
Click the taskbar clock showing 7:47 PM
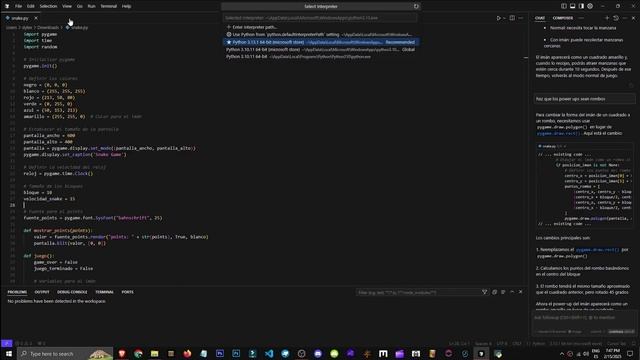pyautogui.click(x=613, y=353)
